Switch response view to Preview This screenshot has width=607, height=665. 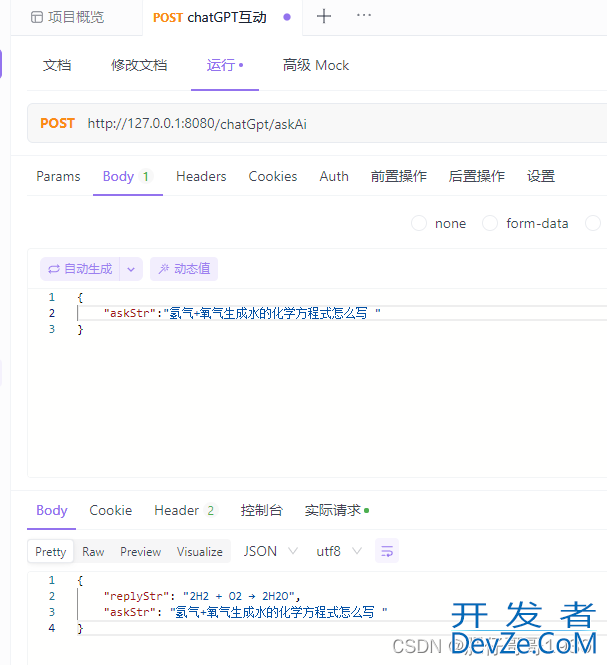140,552
